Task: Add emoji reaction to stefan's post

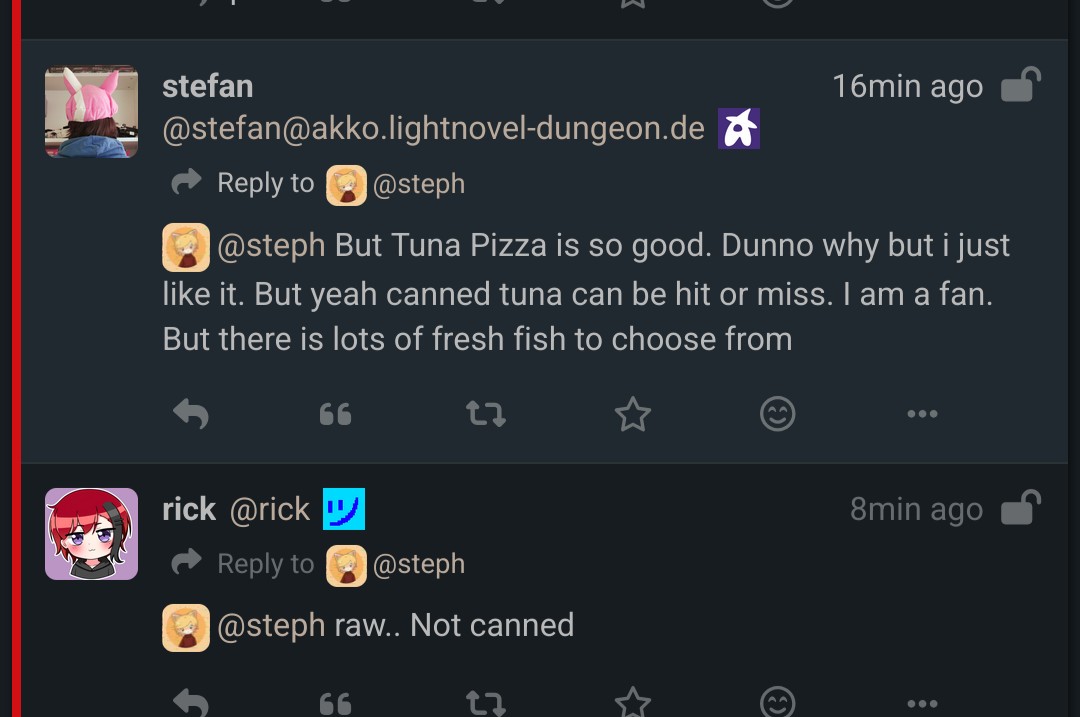Action: pos(777,413)
